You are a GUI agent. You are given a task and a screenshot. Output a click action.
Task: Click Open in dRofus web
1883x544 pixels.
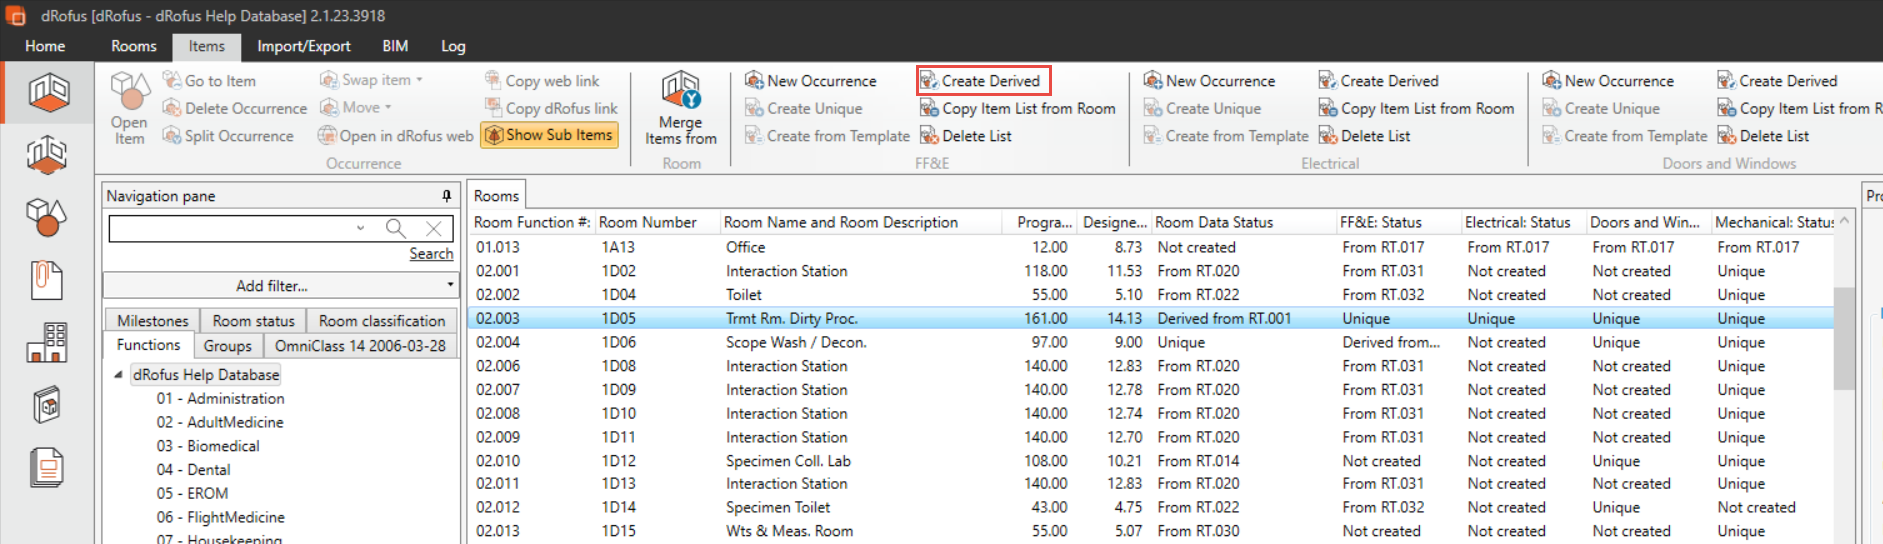[396, 136]
